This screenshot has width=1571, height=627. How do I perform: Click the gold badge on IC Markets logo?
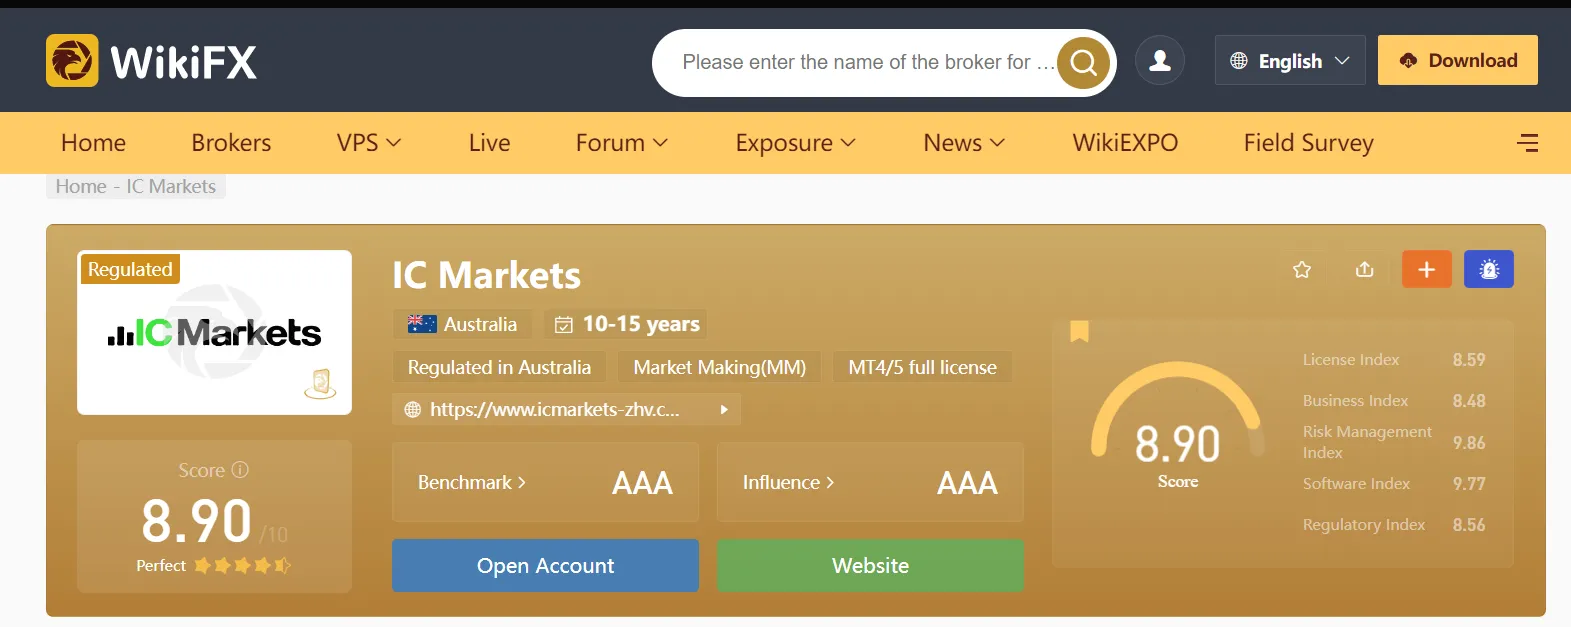point(320,384)
